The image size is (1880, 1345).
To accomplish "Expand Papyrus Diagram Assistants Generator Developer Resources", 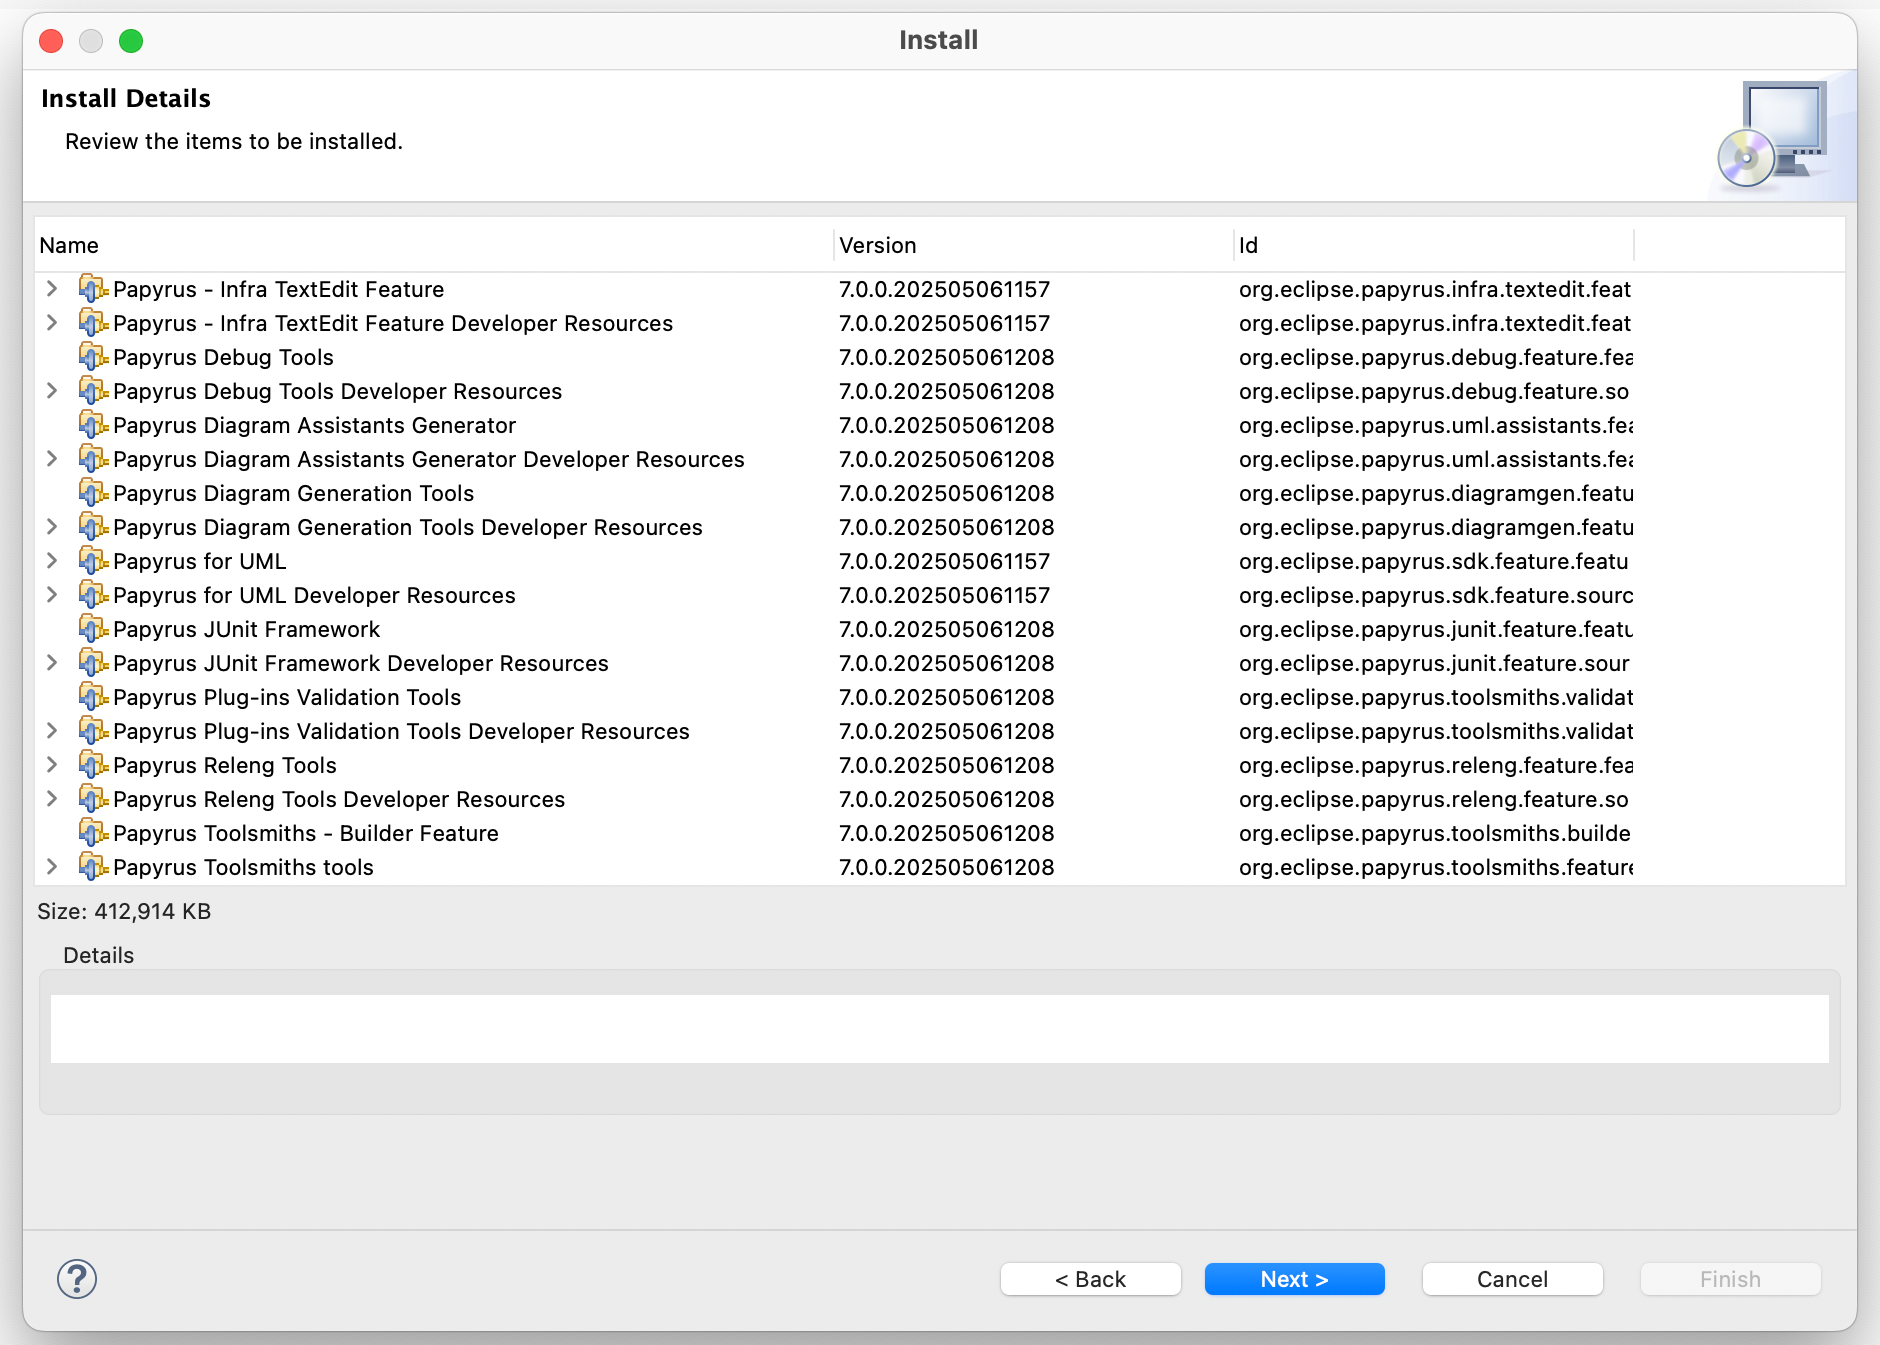I will pos(52,459).
